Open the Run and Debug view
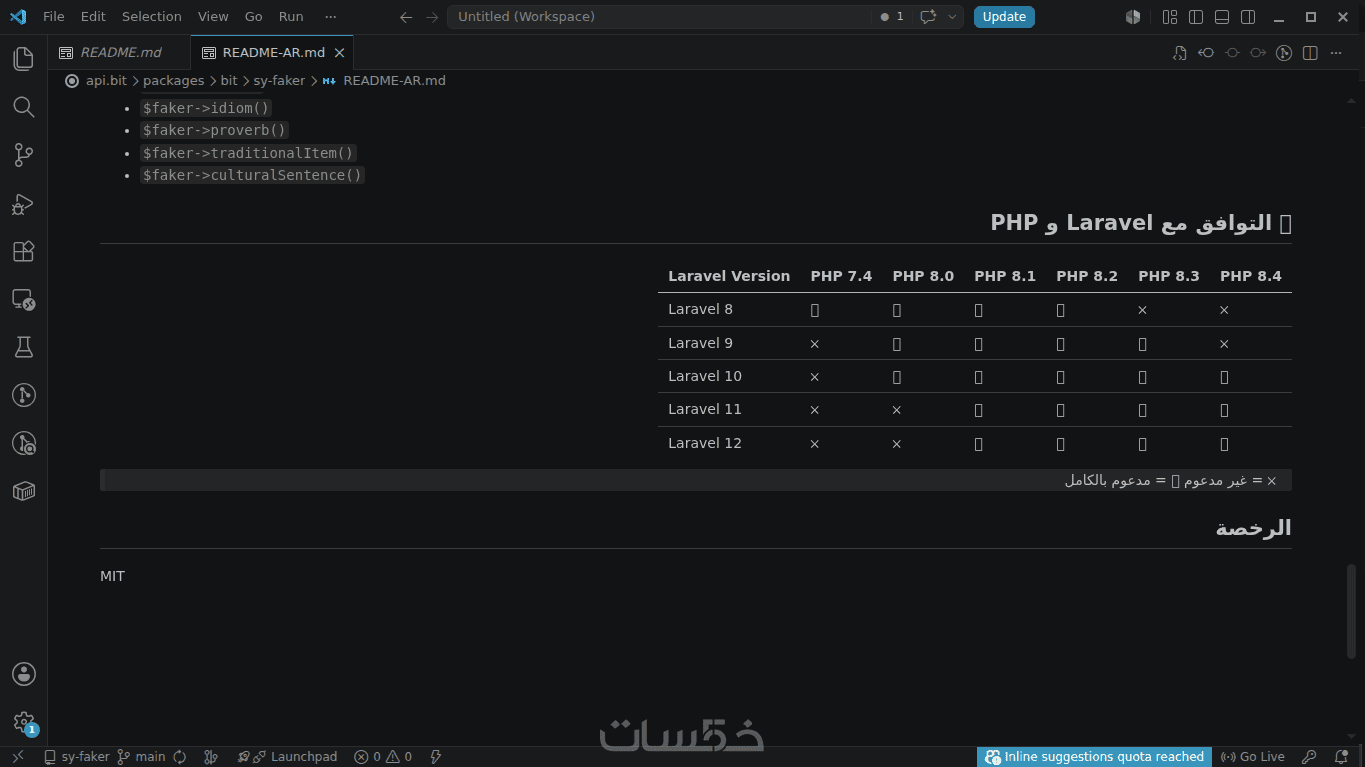Image resolution: width=1365 pixels, height=767 pixels. [23, 204]
